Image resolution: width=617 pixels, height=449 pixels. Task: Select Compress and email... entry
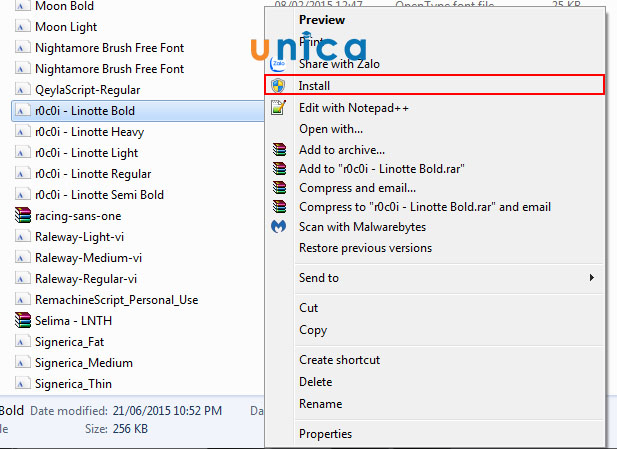[x=357, y=188]
